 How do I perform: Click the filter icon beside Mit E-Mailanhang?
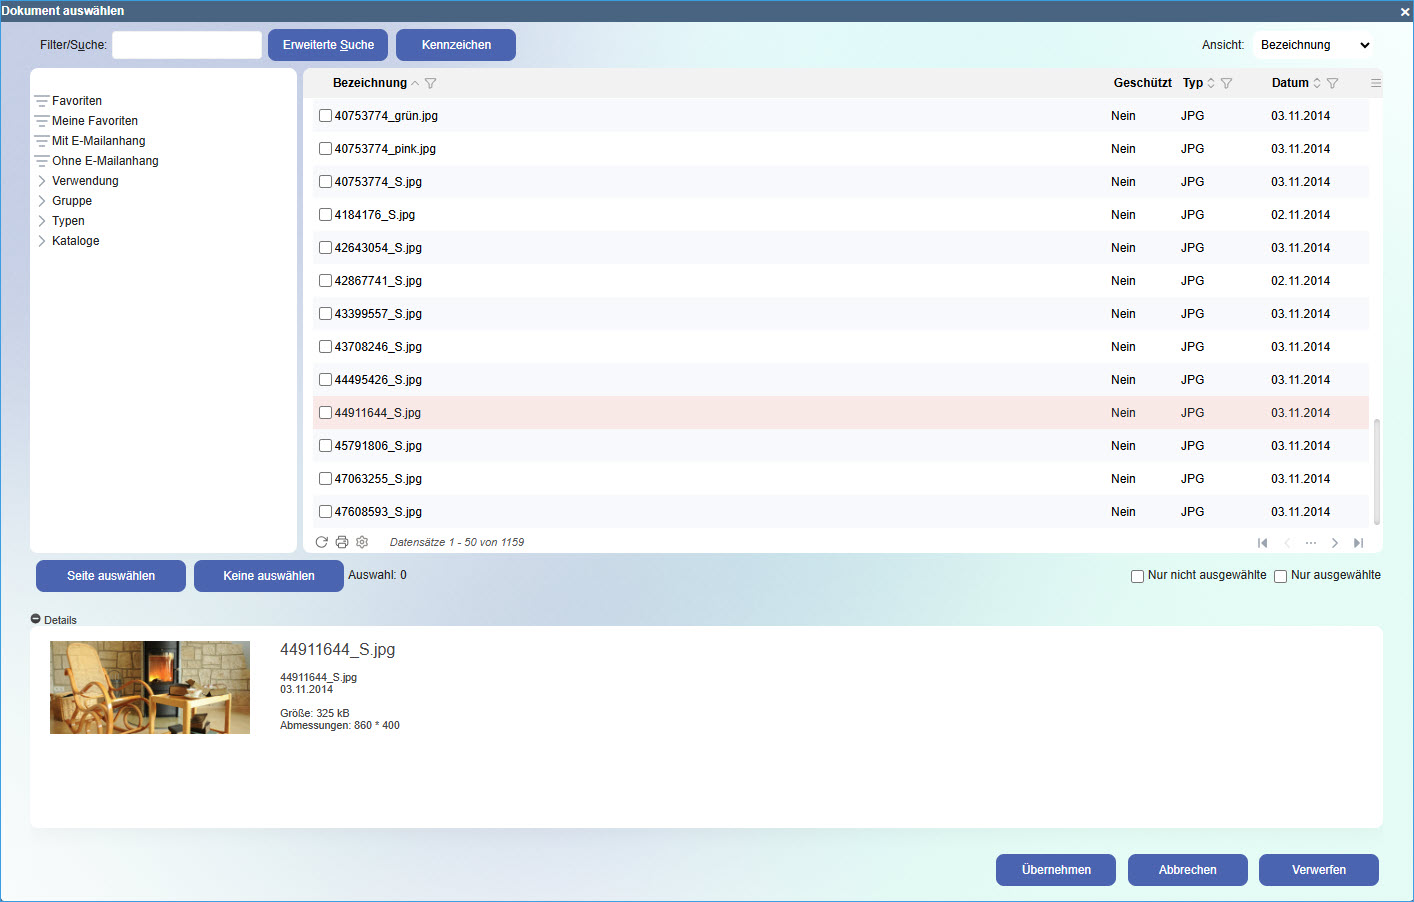(42, 141)
